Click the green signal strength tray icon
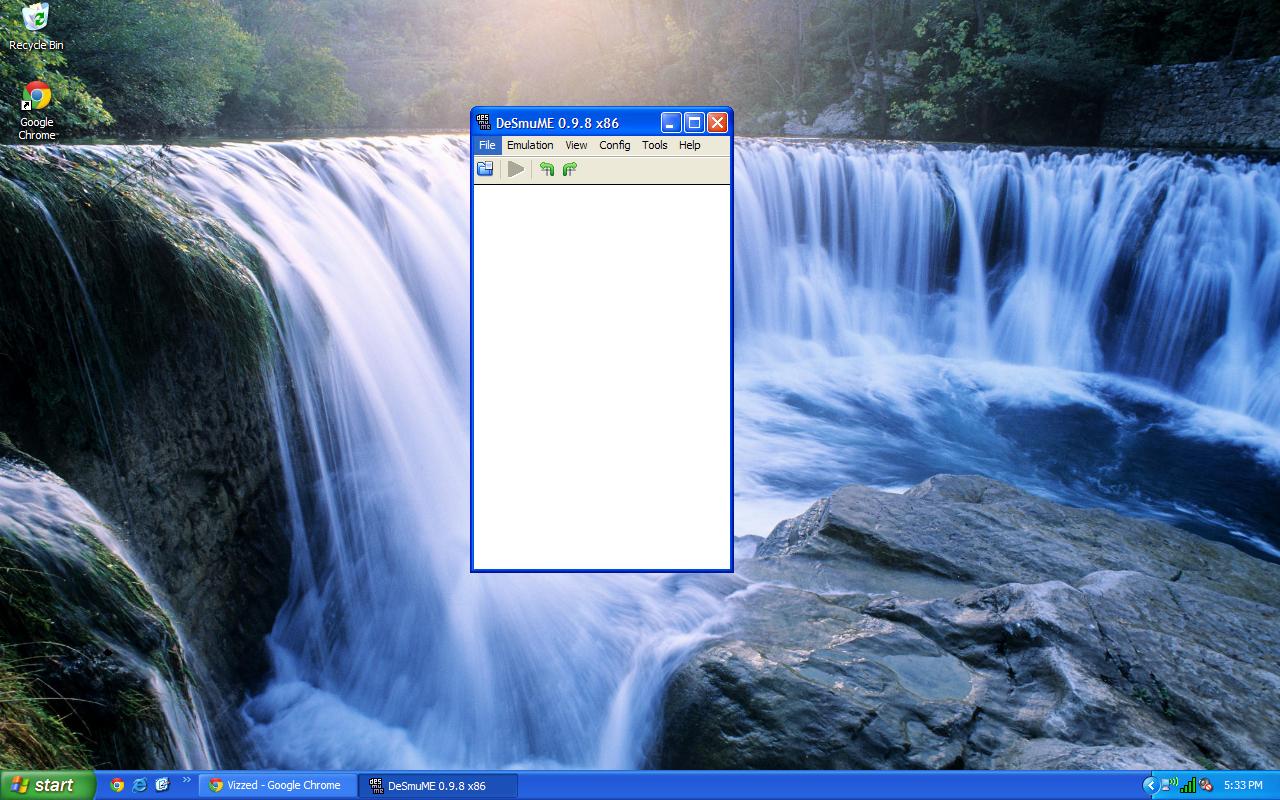The width and height of the screenshot is (1280, 800). pos(1188,785)
